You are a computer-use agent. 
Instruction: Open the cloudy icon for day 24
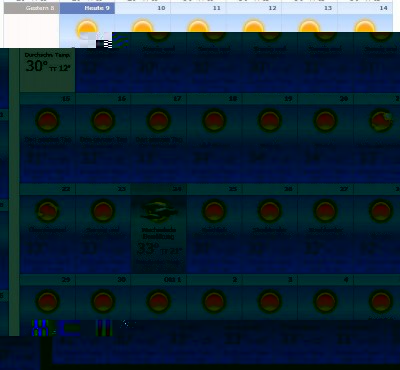coord(159,211)
